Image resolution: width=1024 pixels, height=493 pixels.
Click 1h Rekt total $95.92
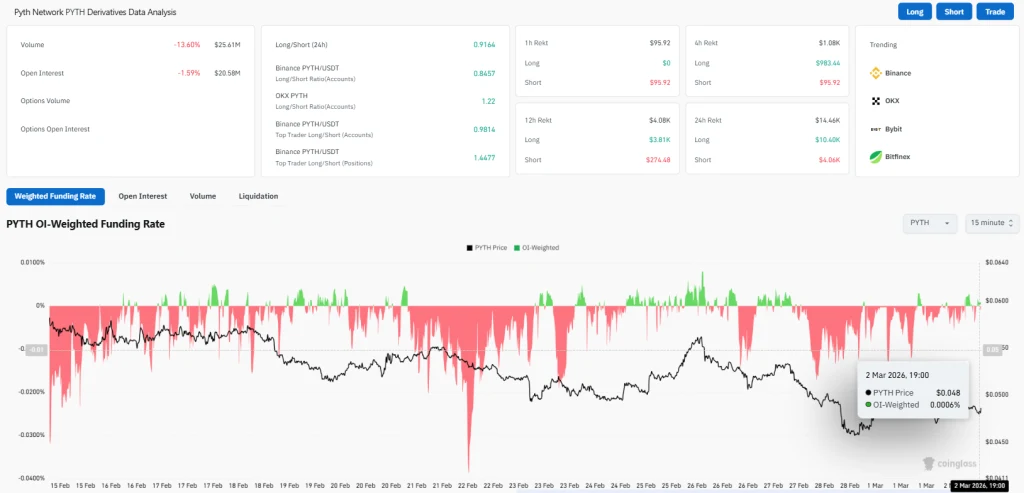click(660, 43)
